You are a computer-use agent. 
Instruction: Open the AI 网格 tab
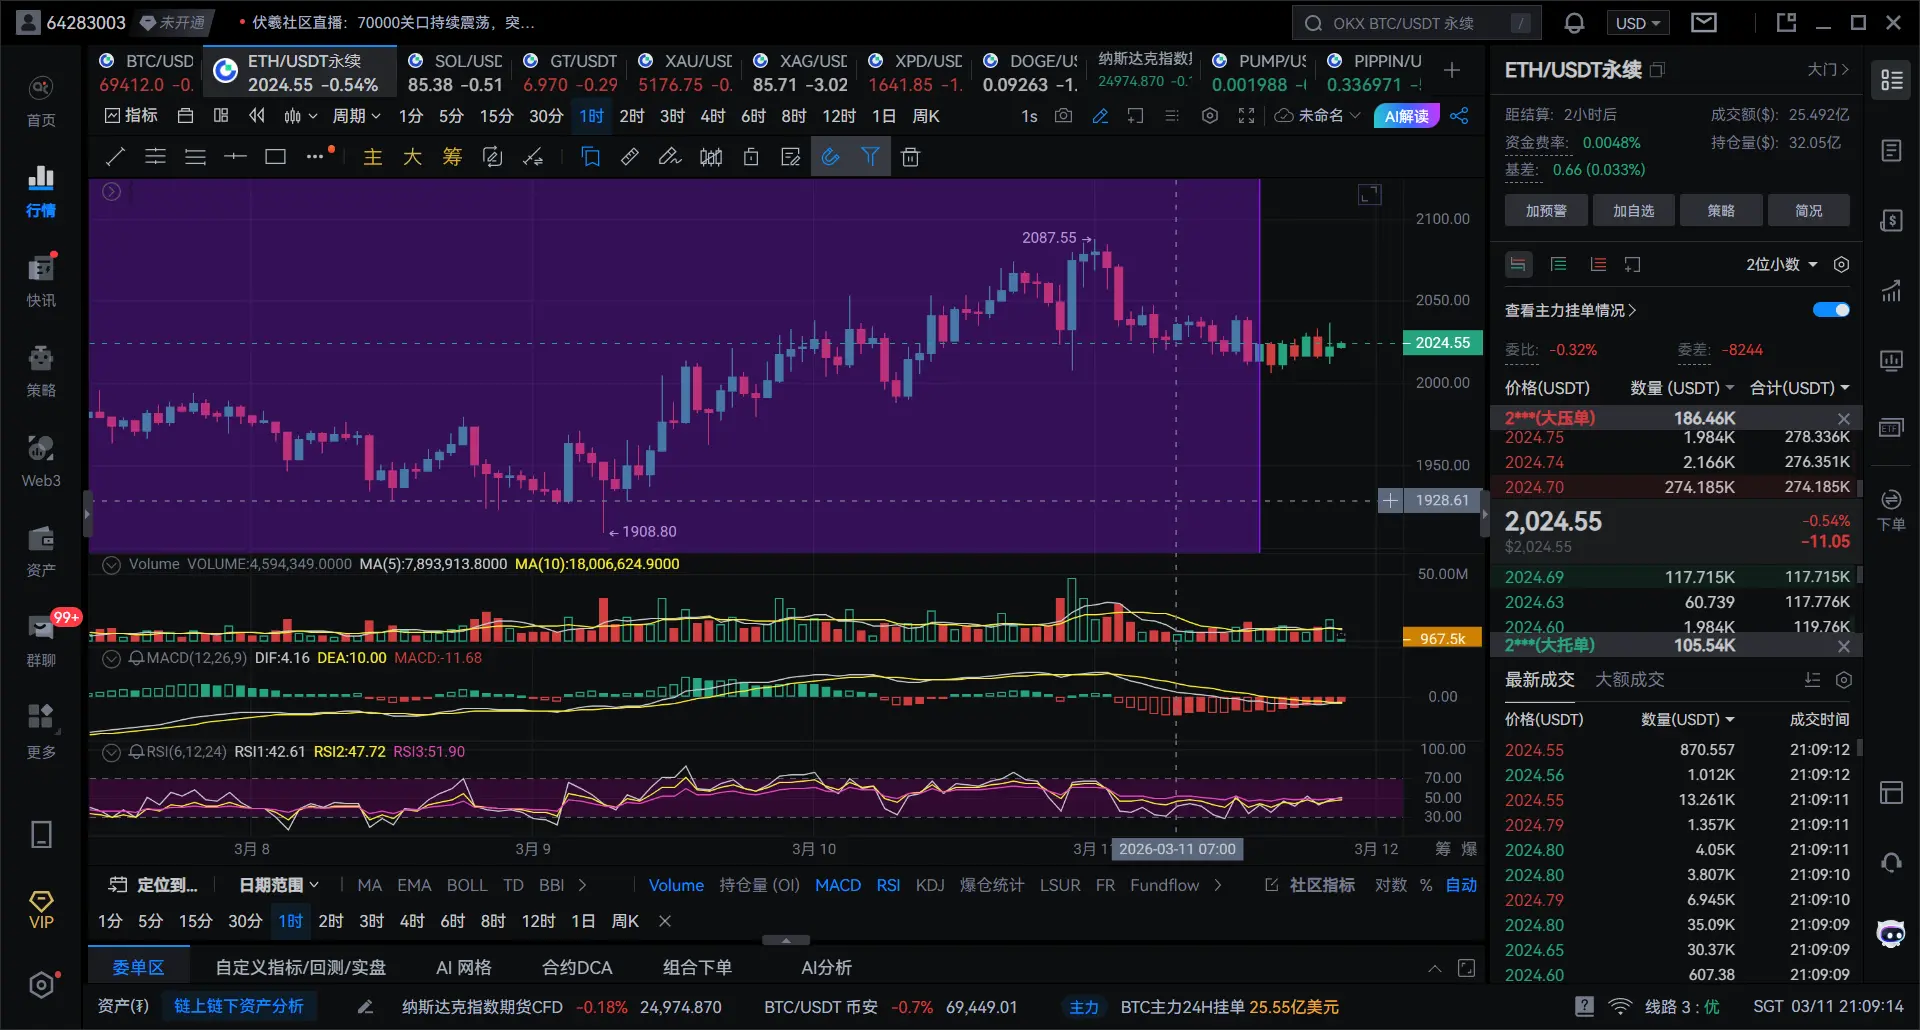(463, 968)
